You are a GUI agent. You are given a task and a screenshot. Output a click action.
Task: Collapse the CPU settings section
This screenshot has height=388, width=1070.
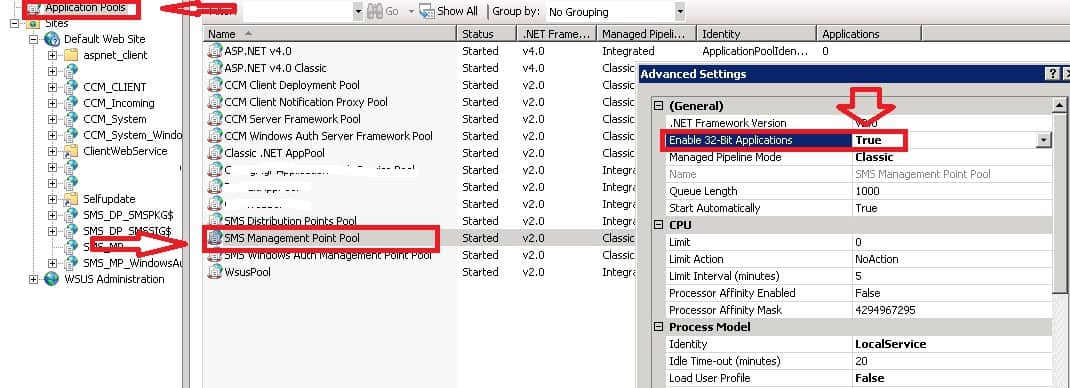click(659, 225)
